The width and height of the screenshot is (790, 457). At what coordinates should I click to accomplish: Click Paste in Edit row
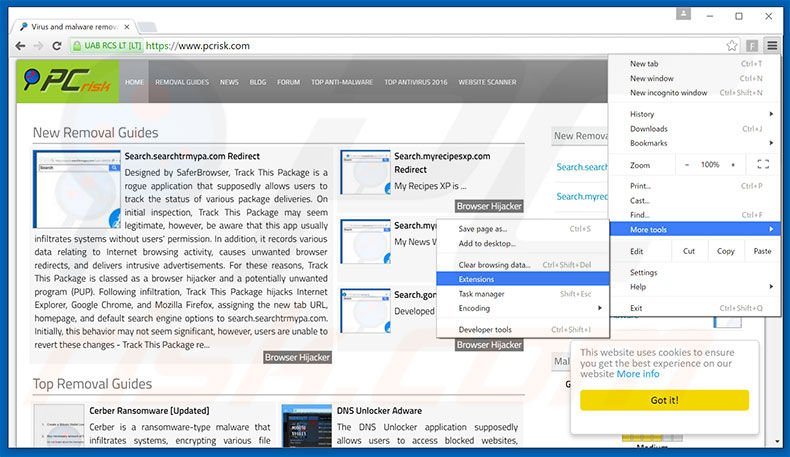pyautogui.click(x=762, y=251)
